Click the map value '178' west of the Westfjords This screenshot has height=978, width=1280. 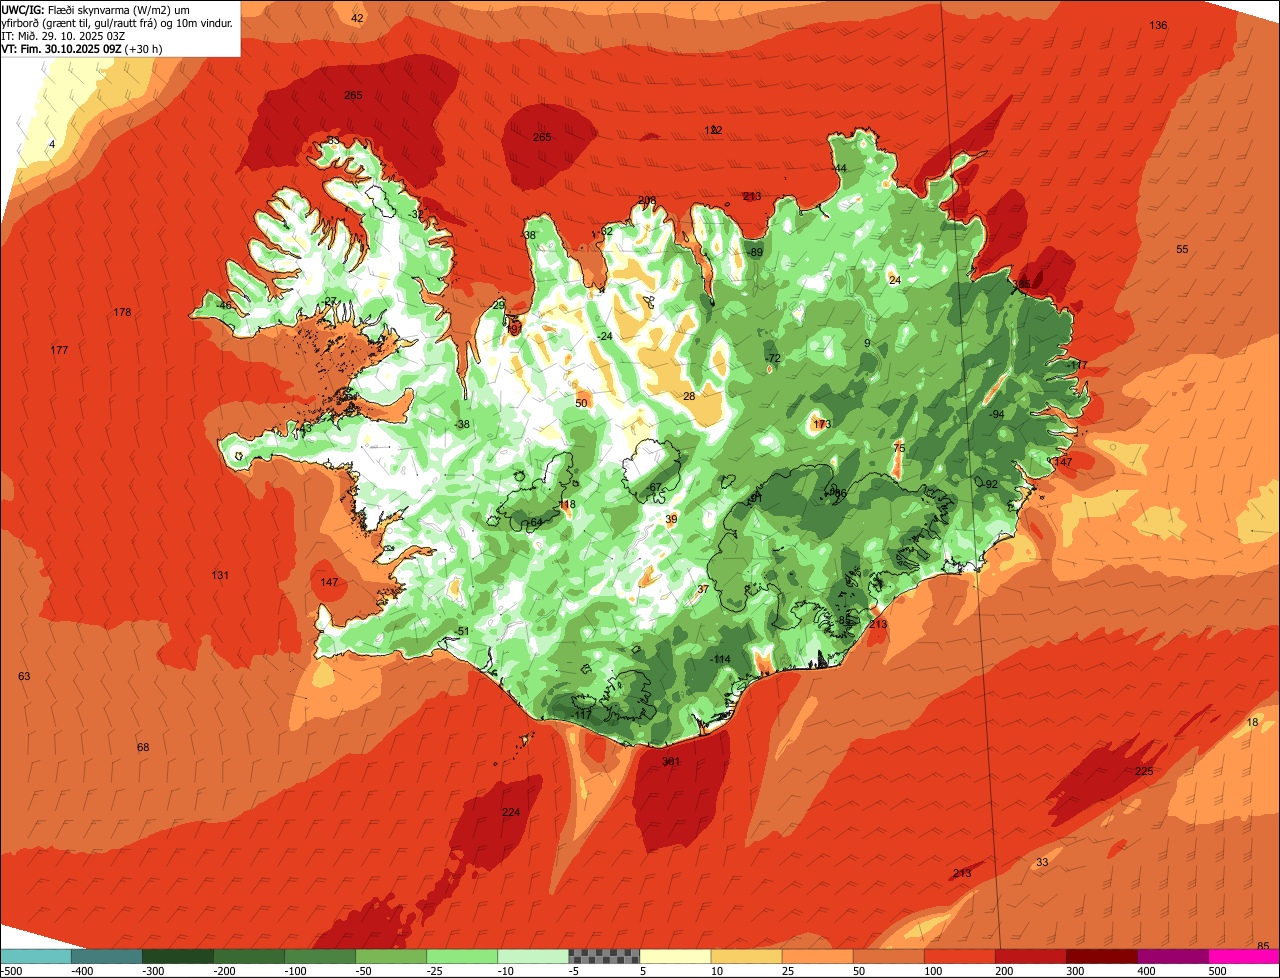tap(122, 313)
